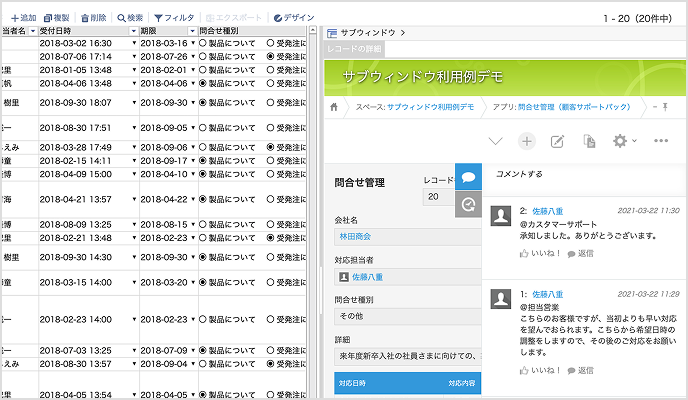Viewport: 688px width, 400px height.
Task: Open the blue comment bubble side tab
Action: click(x=468, y=175)
